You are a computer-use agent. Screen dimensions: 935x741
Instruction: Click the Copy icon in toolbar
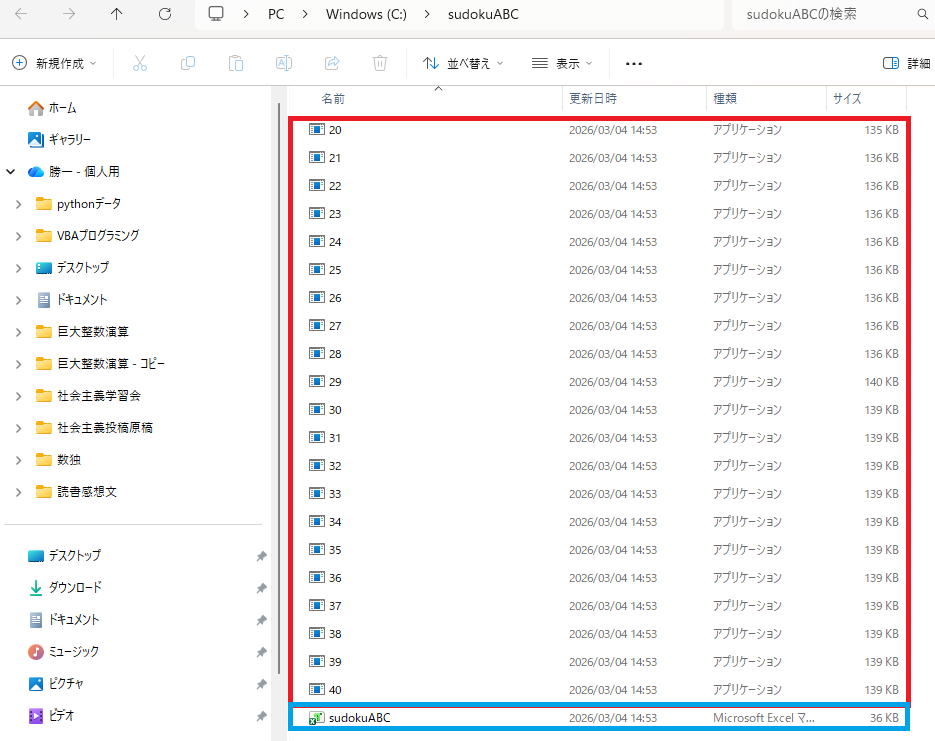pyautogui.click(x=188, y=63)
